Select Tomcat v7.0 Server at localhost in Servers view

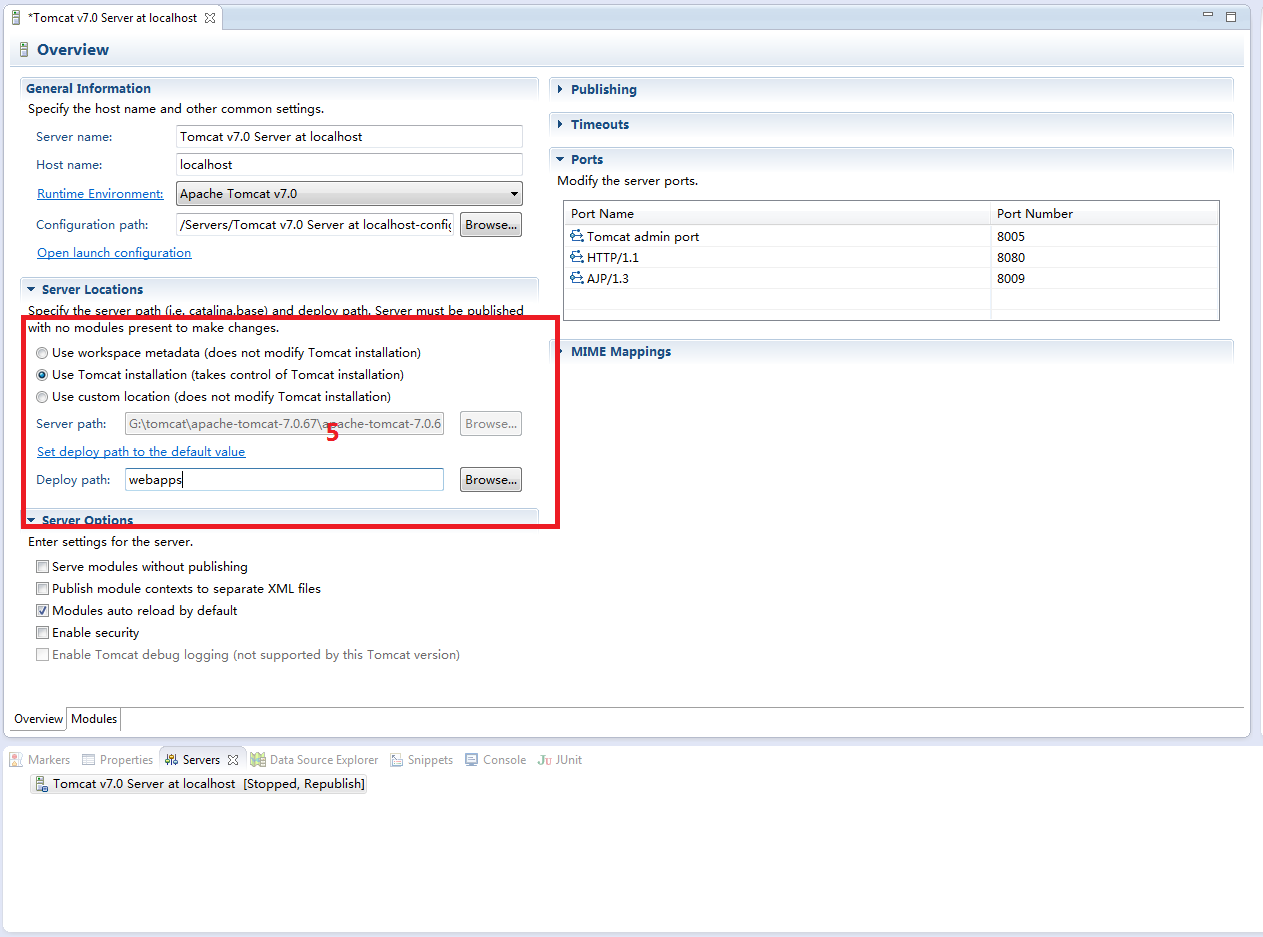(x=199, y=785)
